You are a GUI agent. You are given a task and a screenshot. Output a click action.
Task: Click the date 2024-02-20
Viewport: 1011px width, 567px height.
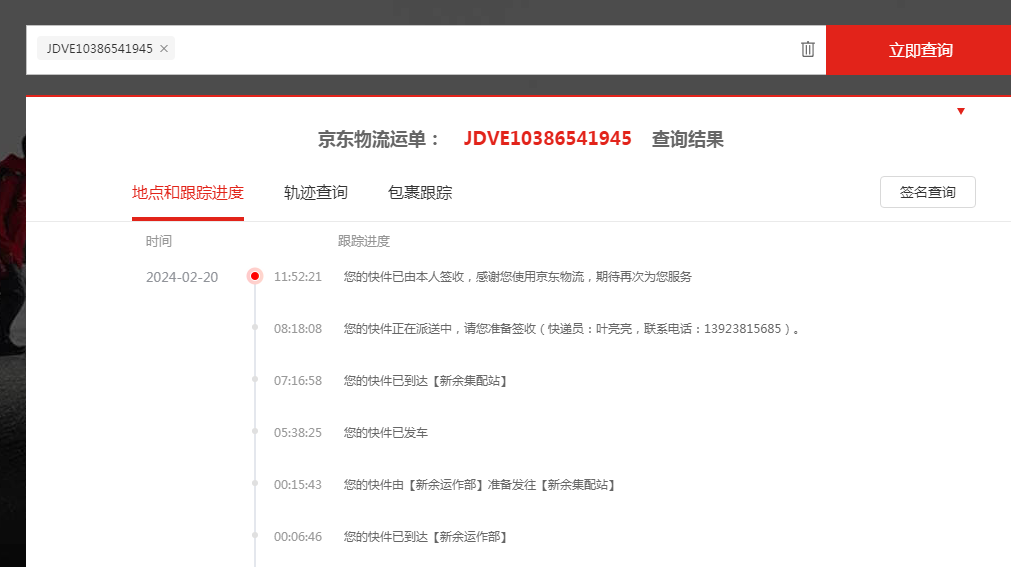coord(182,277)
